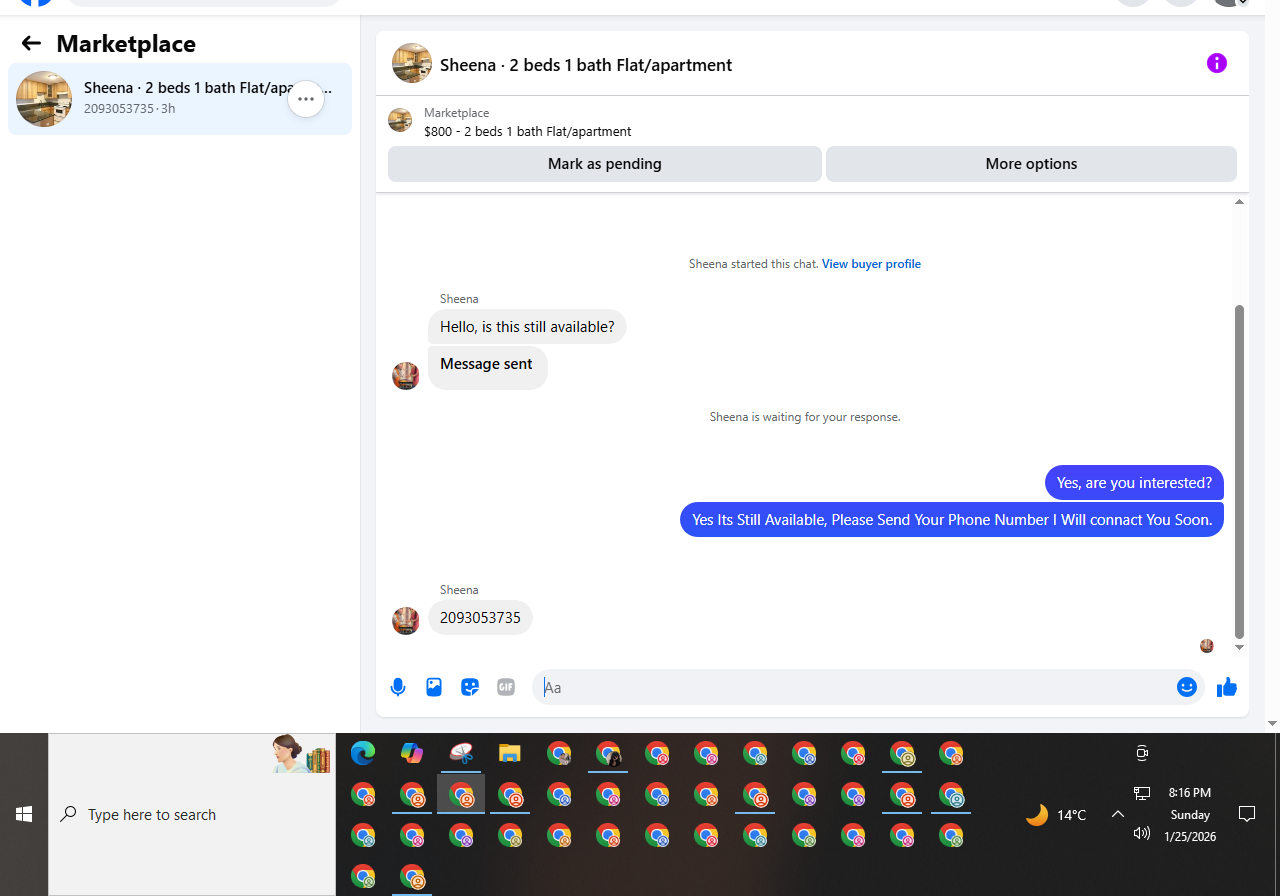Screen dimensions: 1280x896
Task: Click the chat header title for Sheena's flat
Action: pyautogui.click(x=586, y=65)
